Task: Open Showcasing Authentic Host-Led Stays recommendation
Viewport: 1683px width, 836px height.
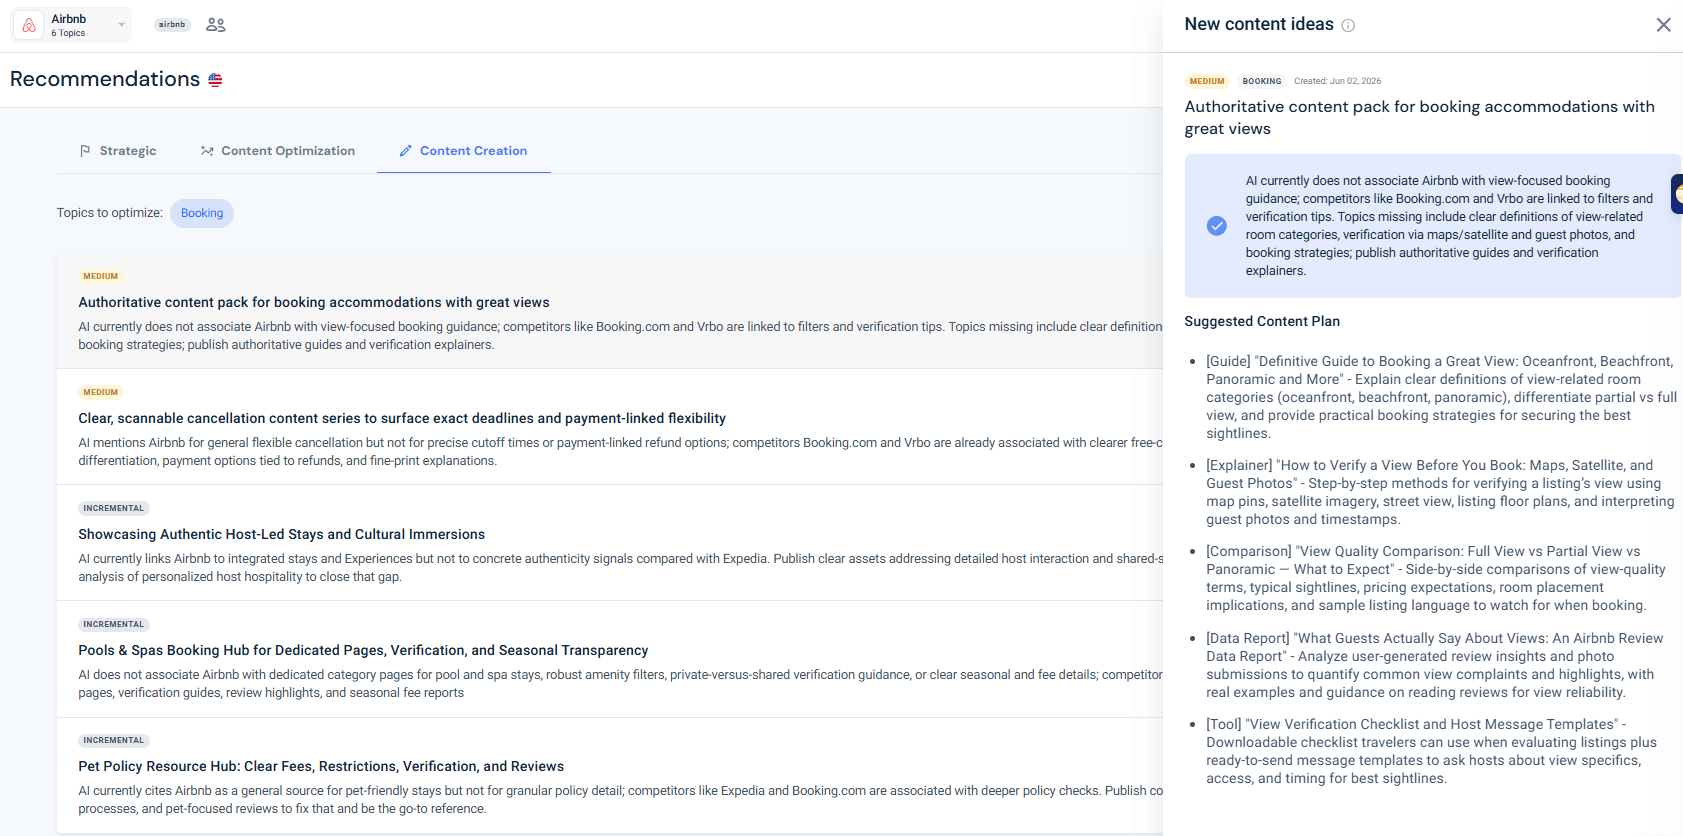Action: pos(610,543)
